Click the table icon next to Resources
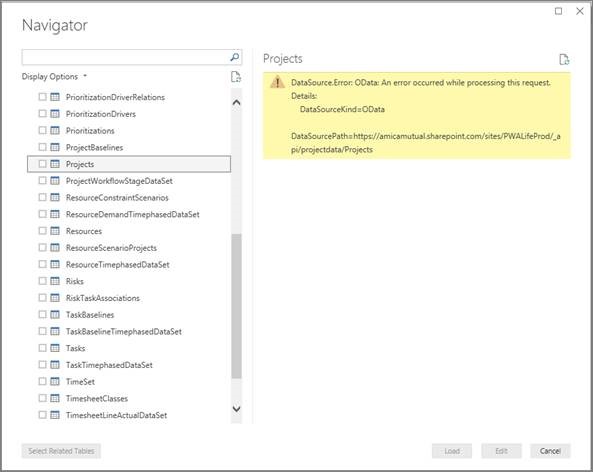593x472 pixels. (x=55, y=231)
